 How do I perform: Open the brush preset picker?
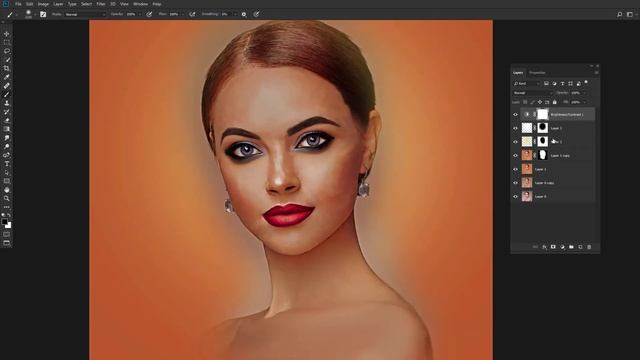[30, 14]
